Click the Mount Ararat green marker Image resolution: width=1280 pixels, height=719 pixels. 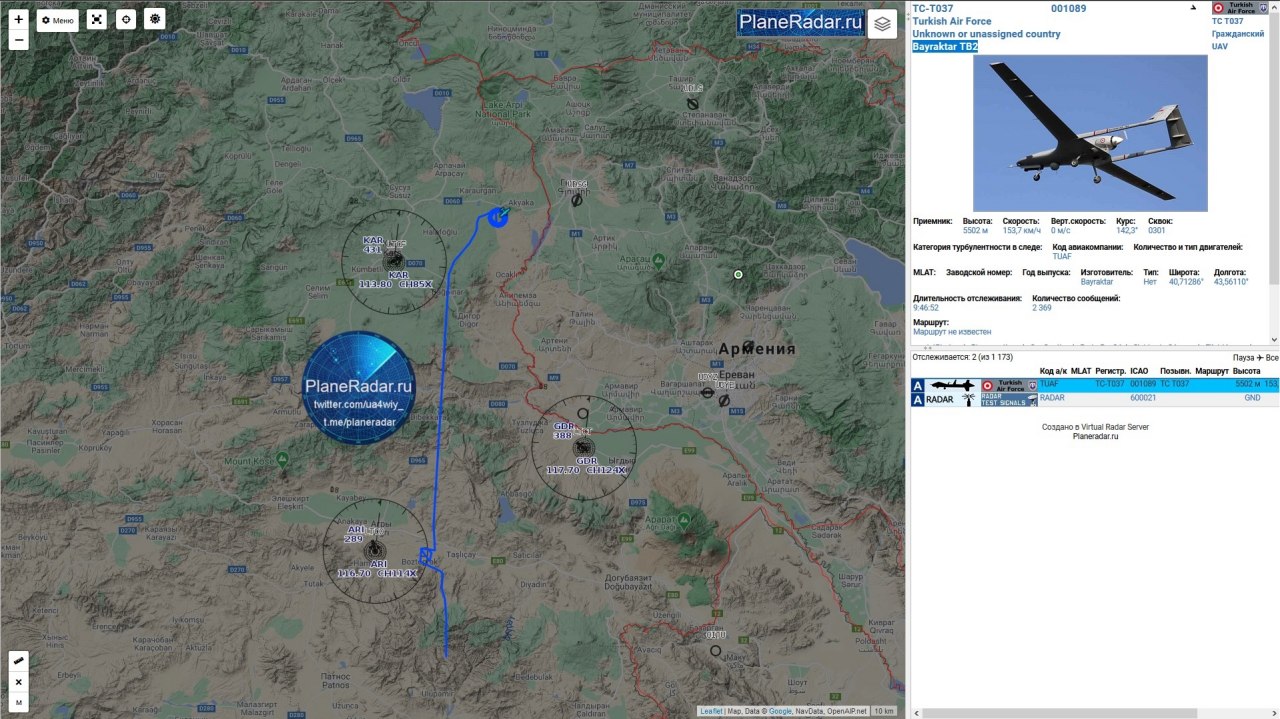coord(683,520)
